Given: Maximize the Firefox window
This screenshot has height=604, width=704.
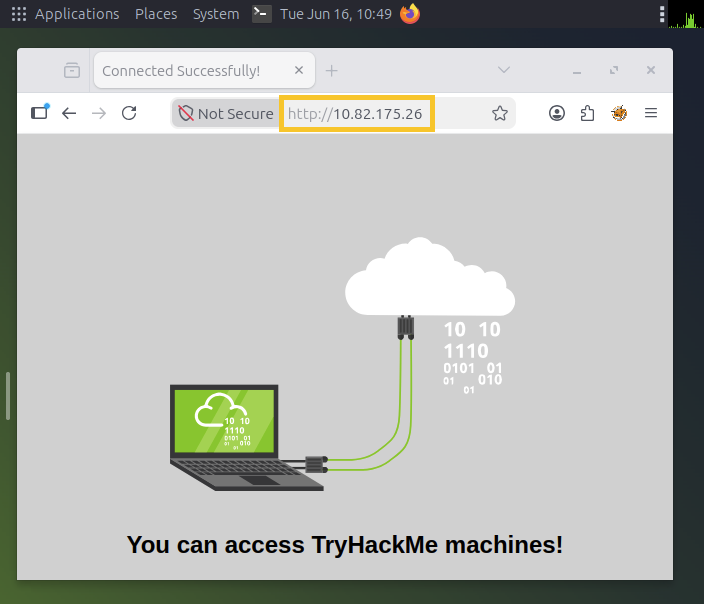Looking at the screenshot, I should (x=614, y=71).
